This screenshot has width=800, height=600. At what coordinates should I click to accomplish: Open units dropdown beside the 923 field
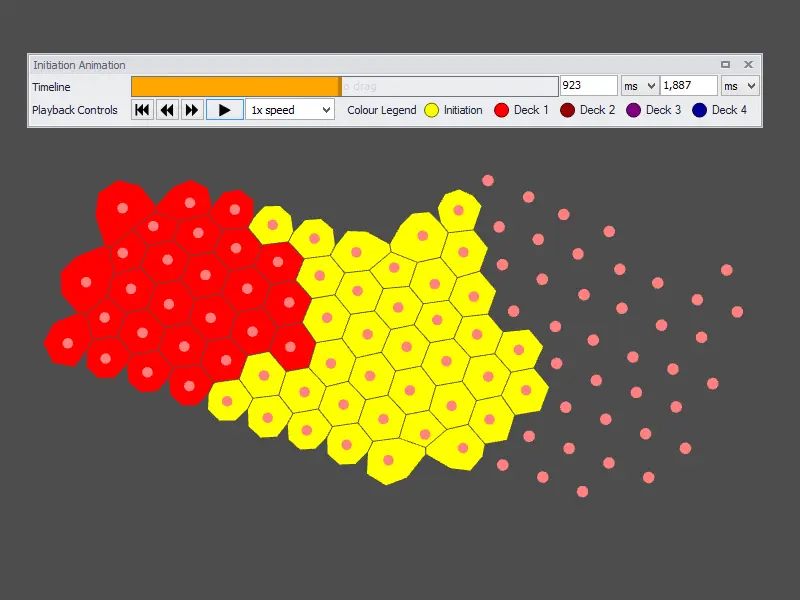click(x=639, y=86)
